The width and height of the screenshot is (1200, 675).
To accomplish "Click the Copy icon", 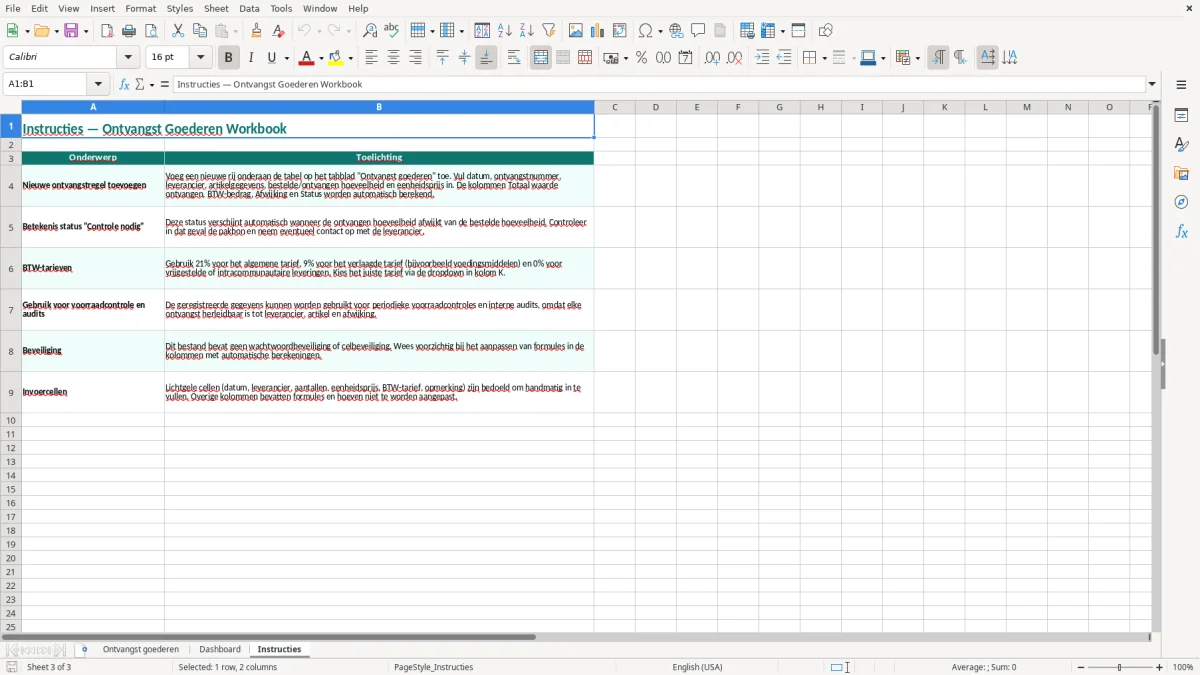I will pyautogui.click(x=200, y=31).
